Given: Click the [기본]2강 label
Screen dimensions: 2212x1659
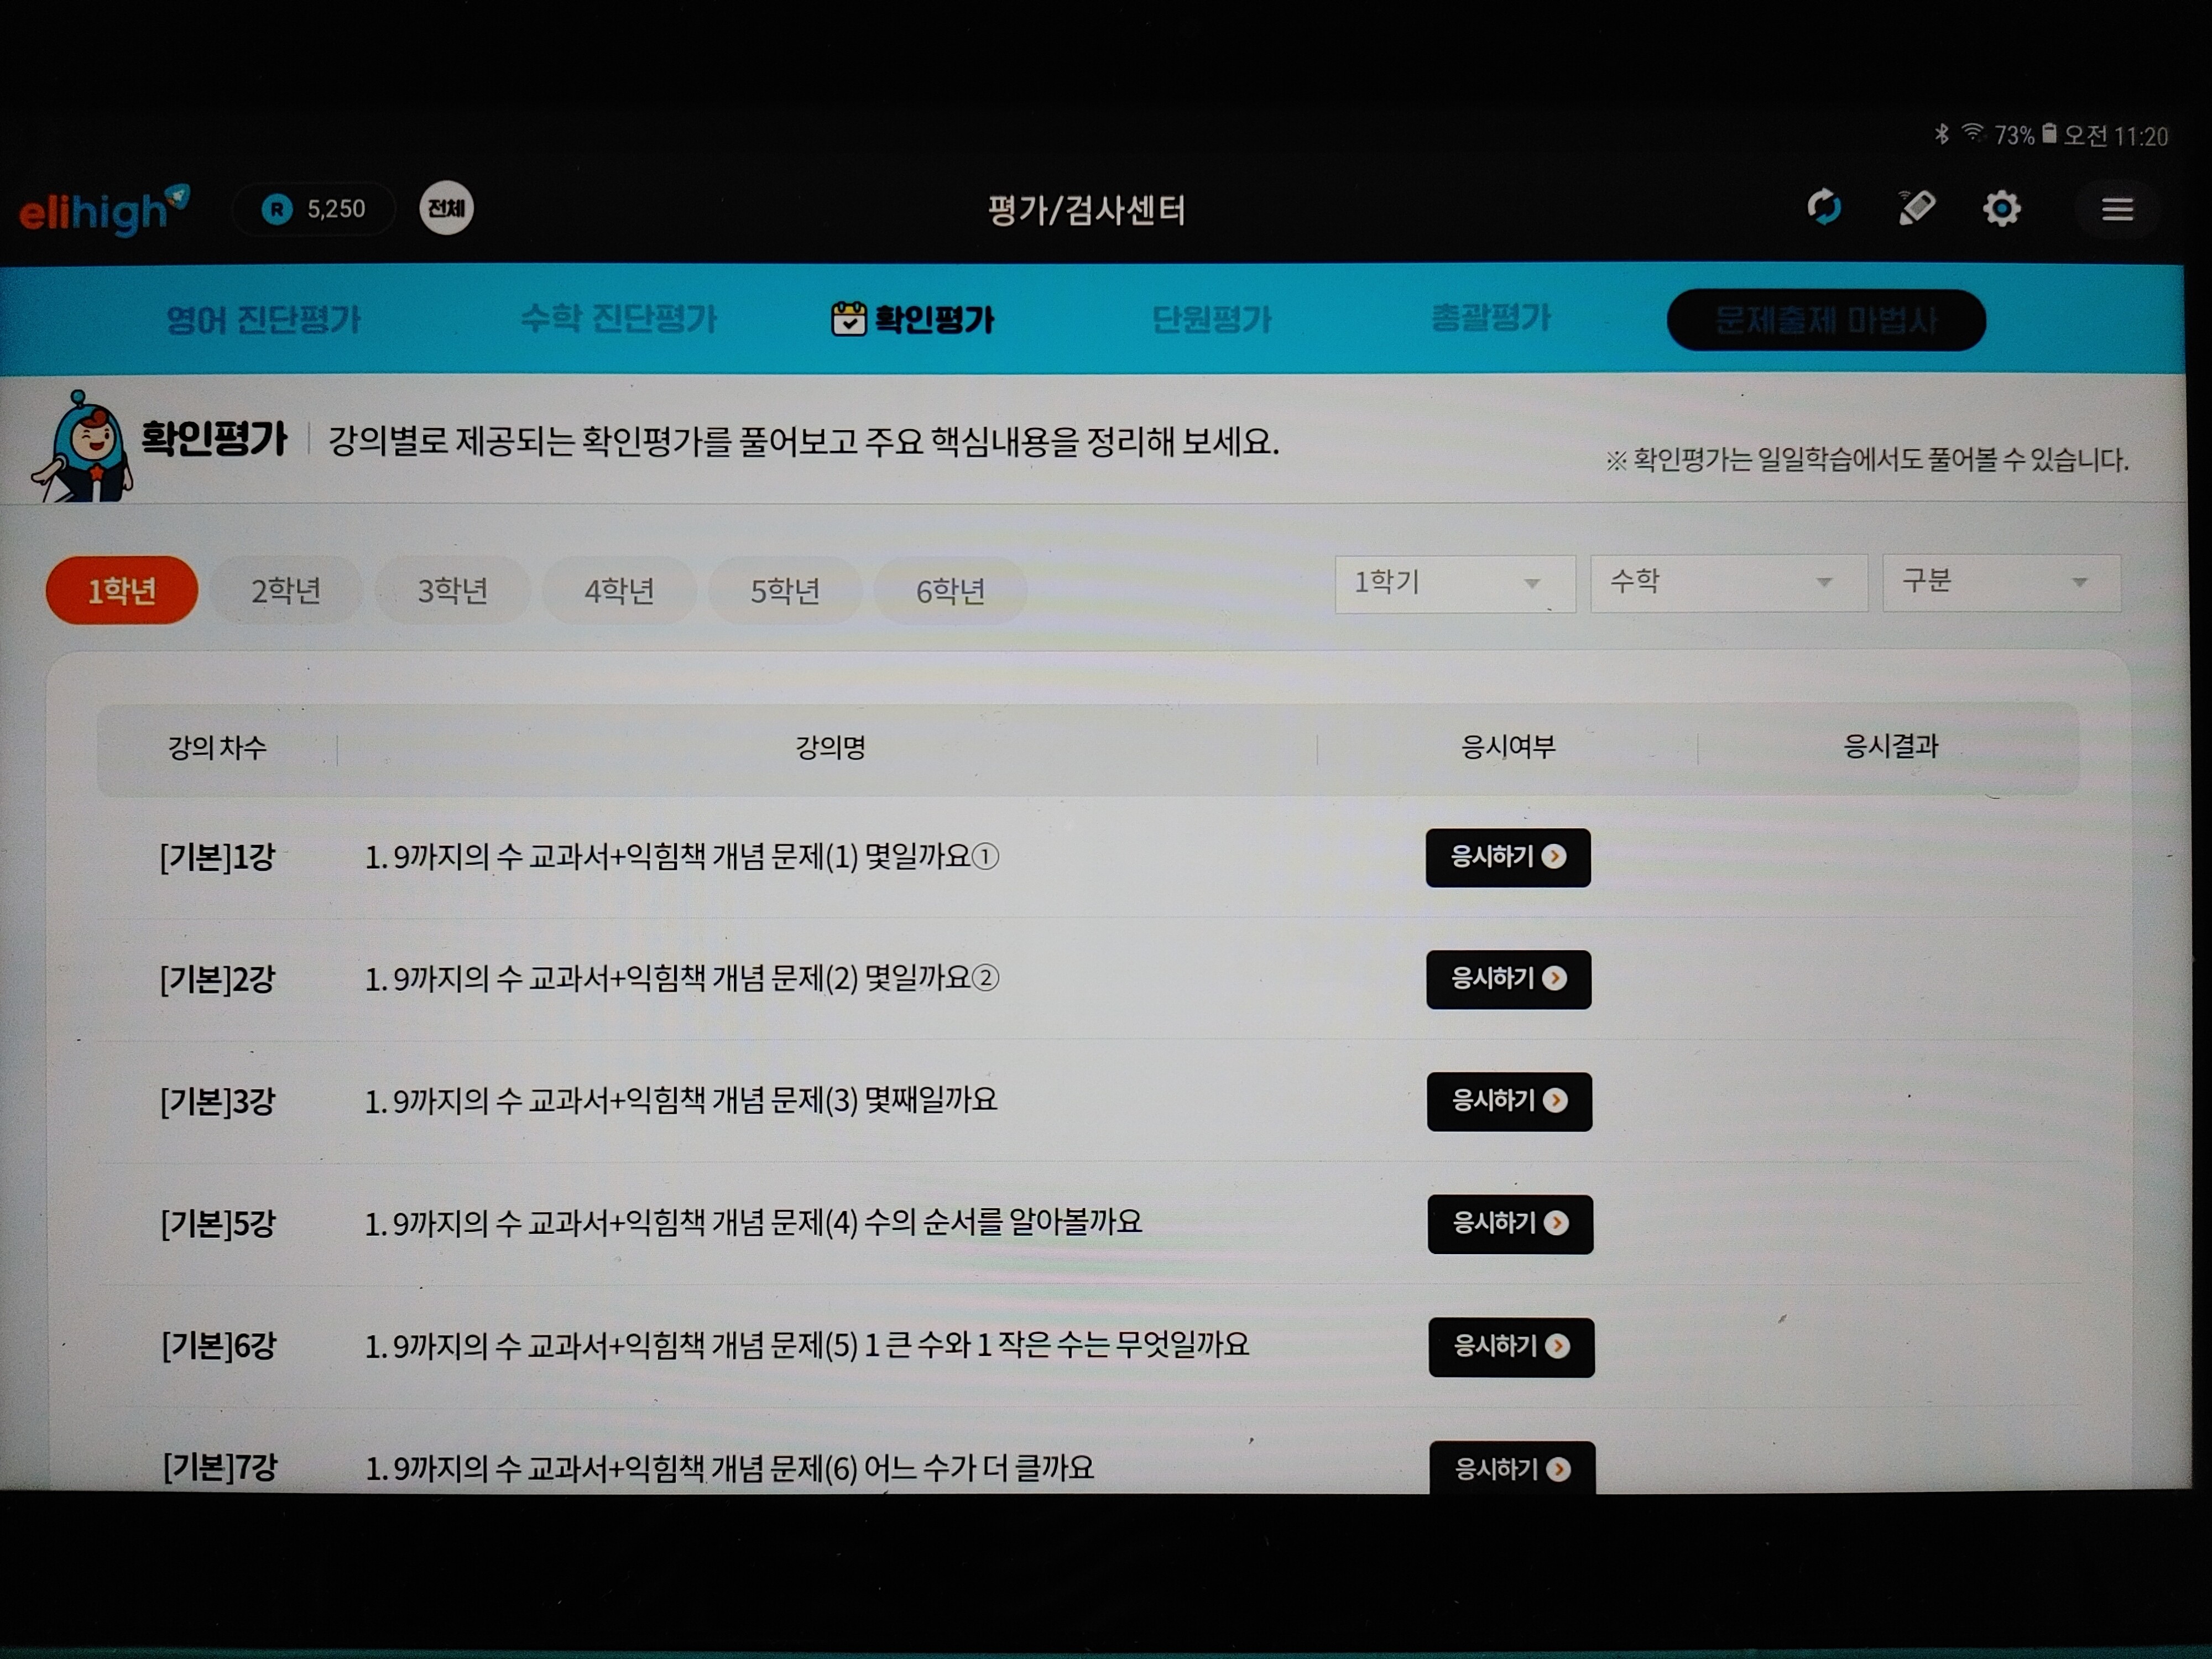Looking at the screenshot, I should (217, 979).
